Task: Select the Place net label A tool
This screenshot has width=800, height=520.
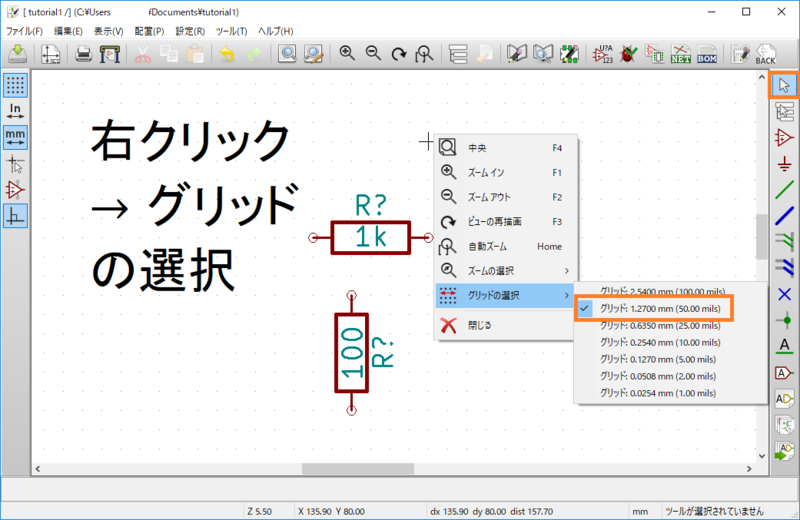Action: pos(784,346)
